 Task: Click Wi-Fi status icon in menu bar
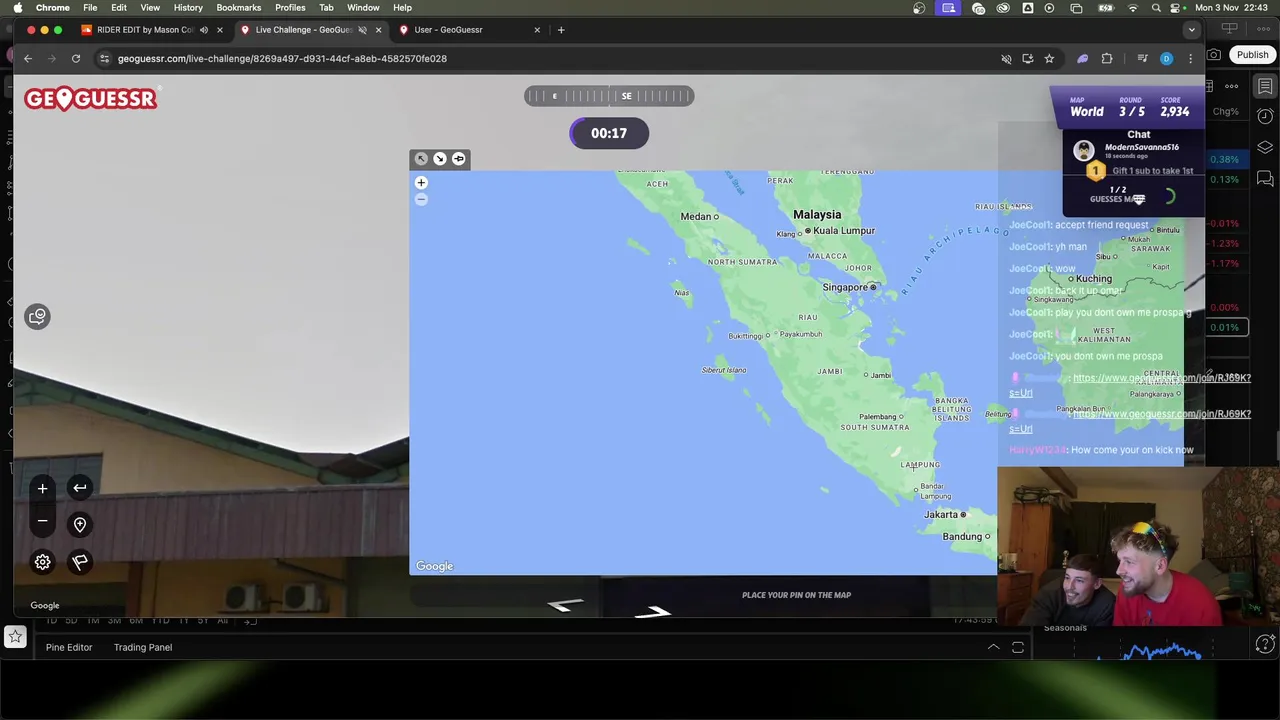[x=1133, y=8]
